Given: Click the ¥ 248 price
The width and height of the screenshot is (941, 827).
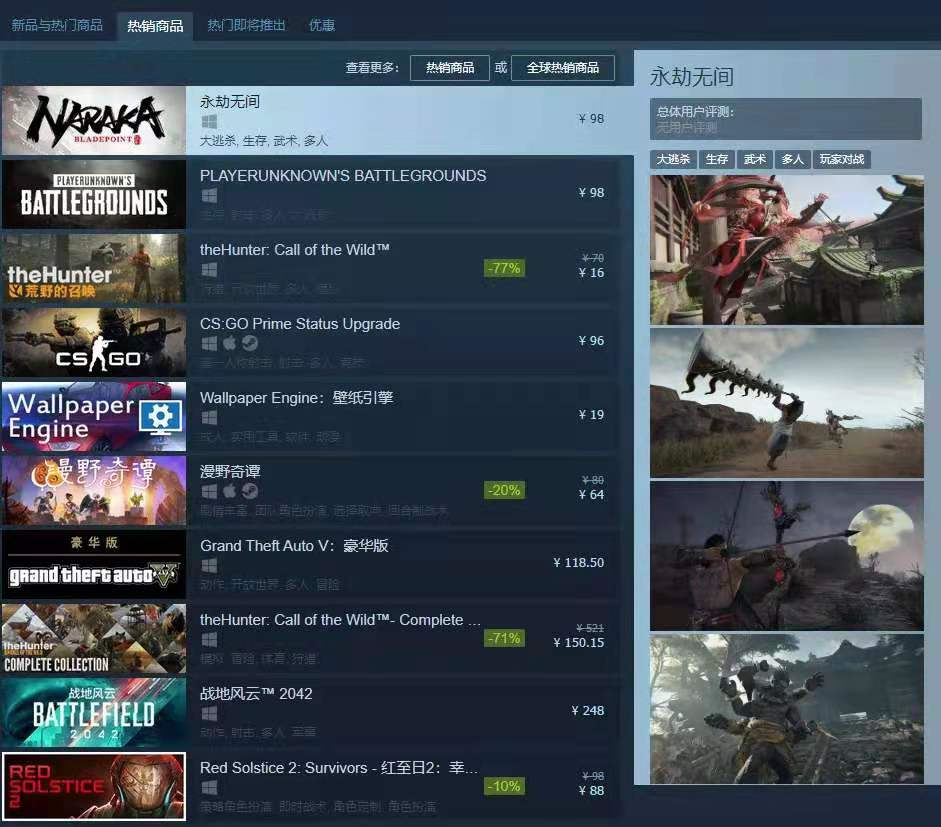Looking at the screenshot, I should pos(588,711).
